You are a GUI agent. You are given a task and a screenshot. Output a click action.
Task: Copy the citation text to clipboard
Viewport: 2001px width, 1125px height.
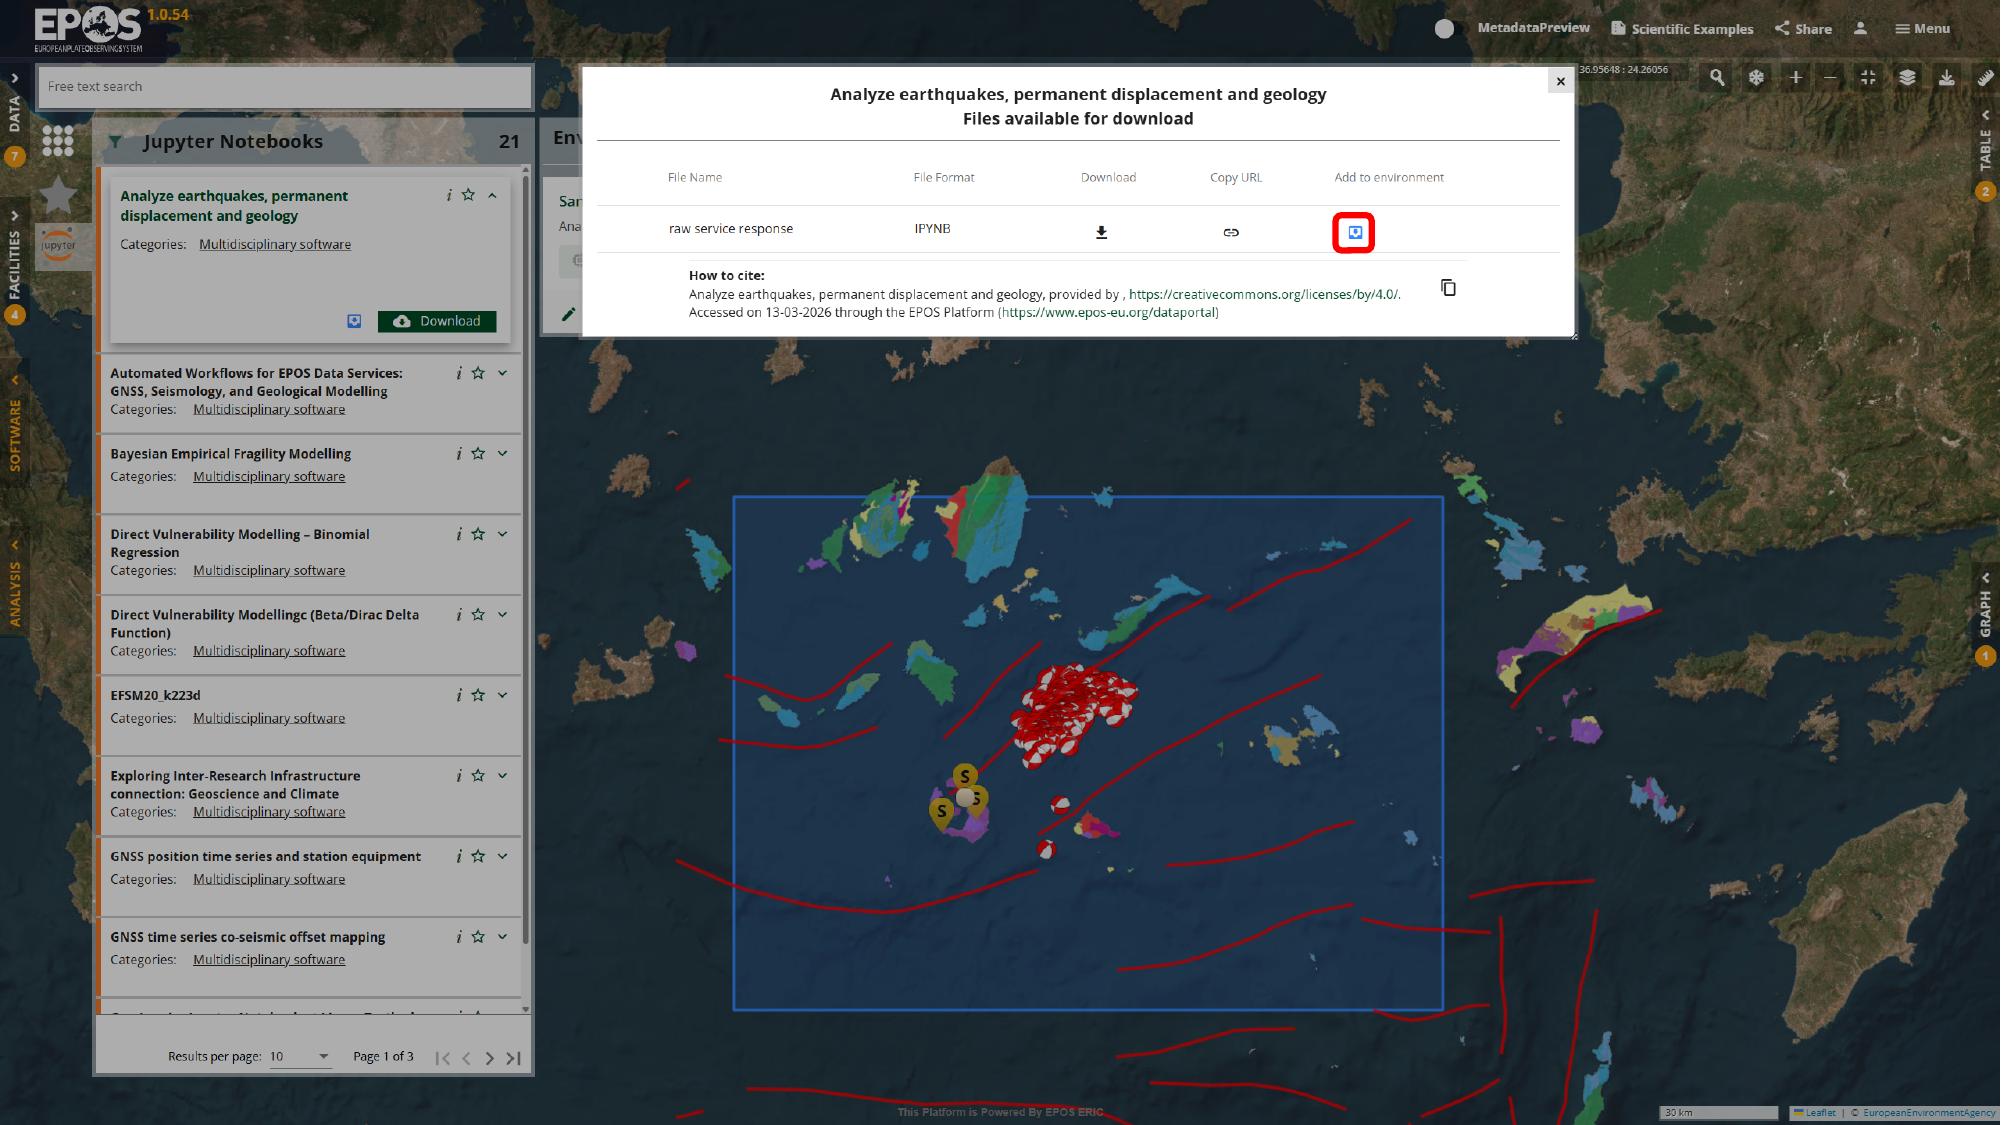pos(1447,288)
